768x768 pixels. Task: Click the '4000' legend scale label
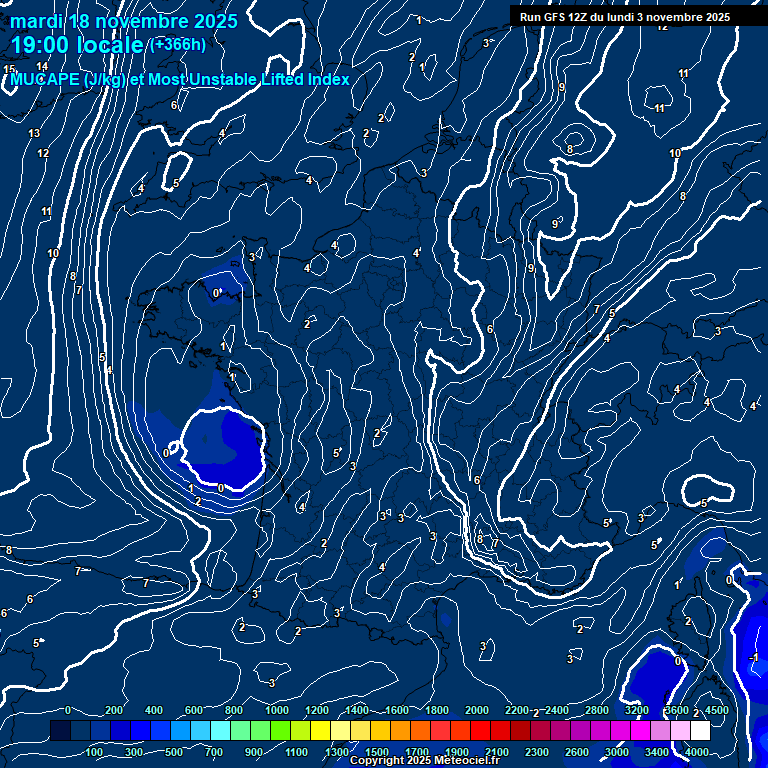[696, 752]
